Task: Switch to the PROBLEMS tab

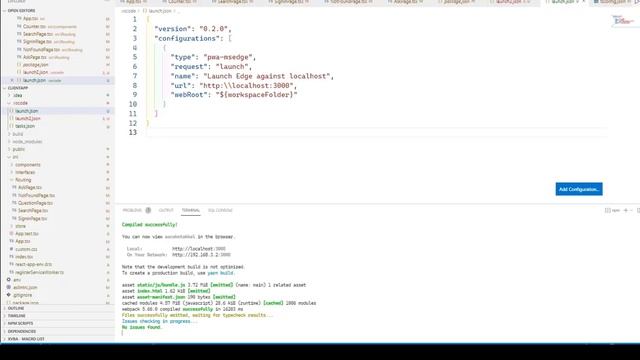Action: 132,210
